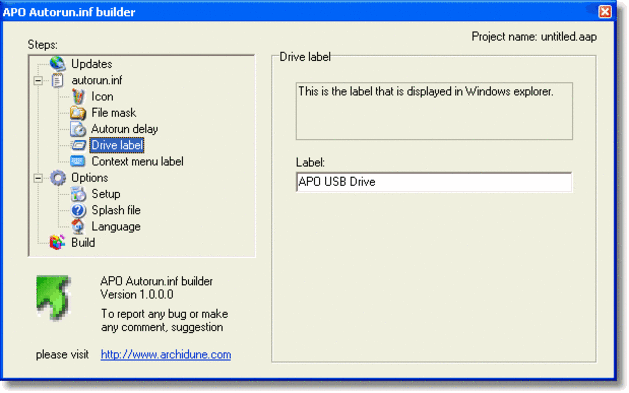
Task: Open the archidune.com website link
Action: 166,355
